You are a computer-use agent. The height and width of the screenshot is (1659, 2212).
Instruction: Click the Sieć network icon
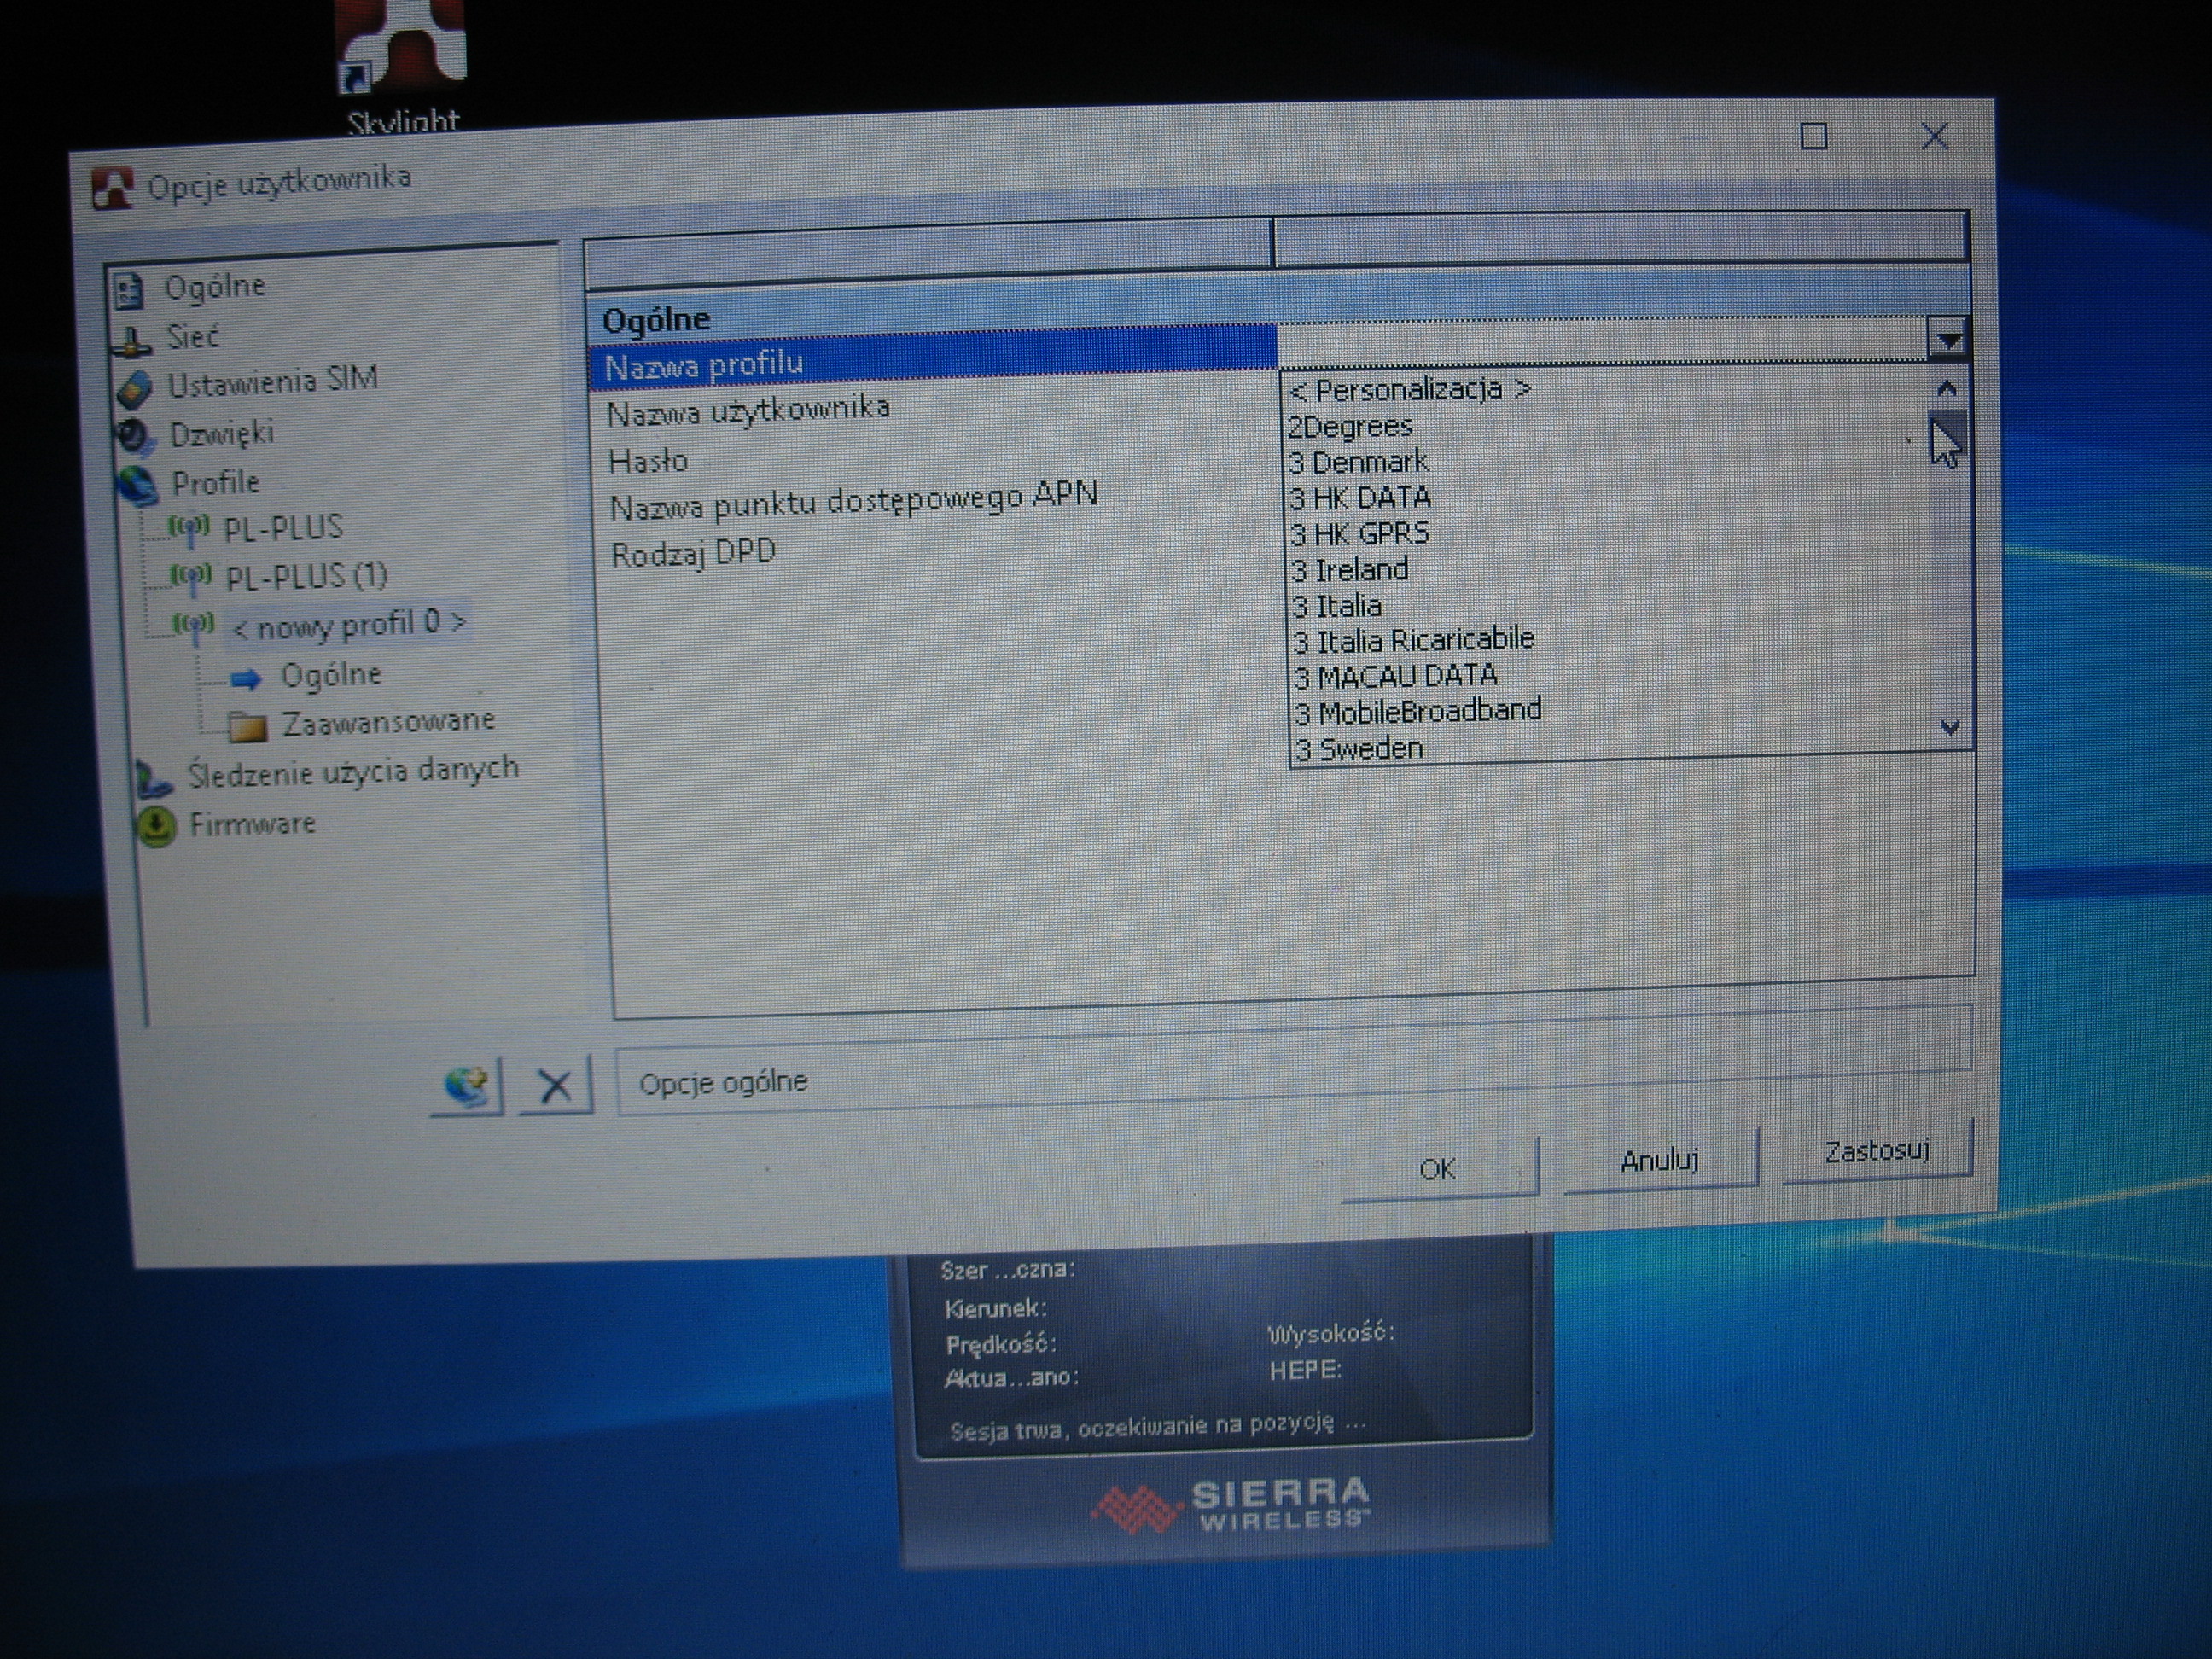tap(131, 340)
